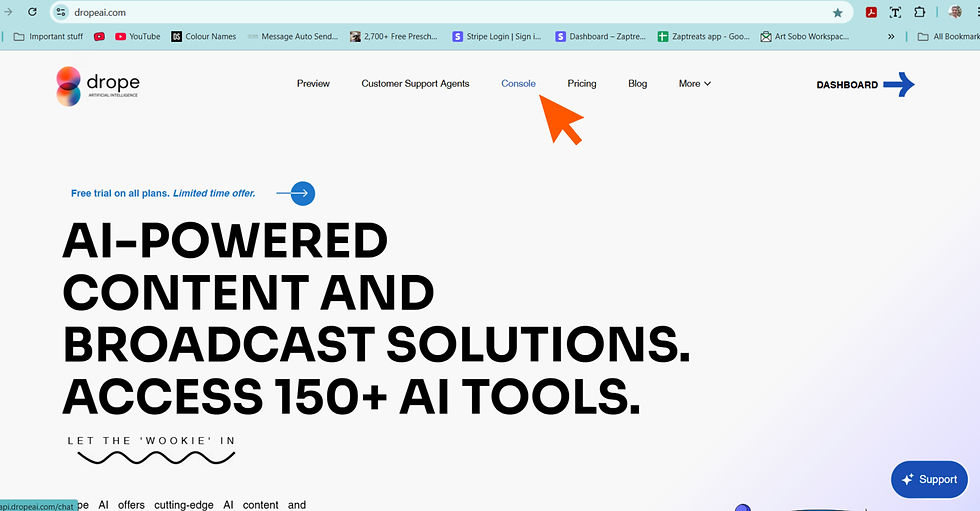Click the forward navigation arrow

point(8,12)
